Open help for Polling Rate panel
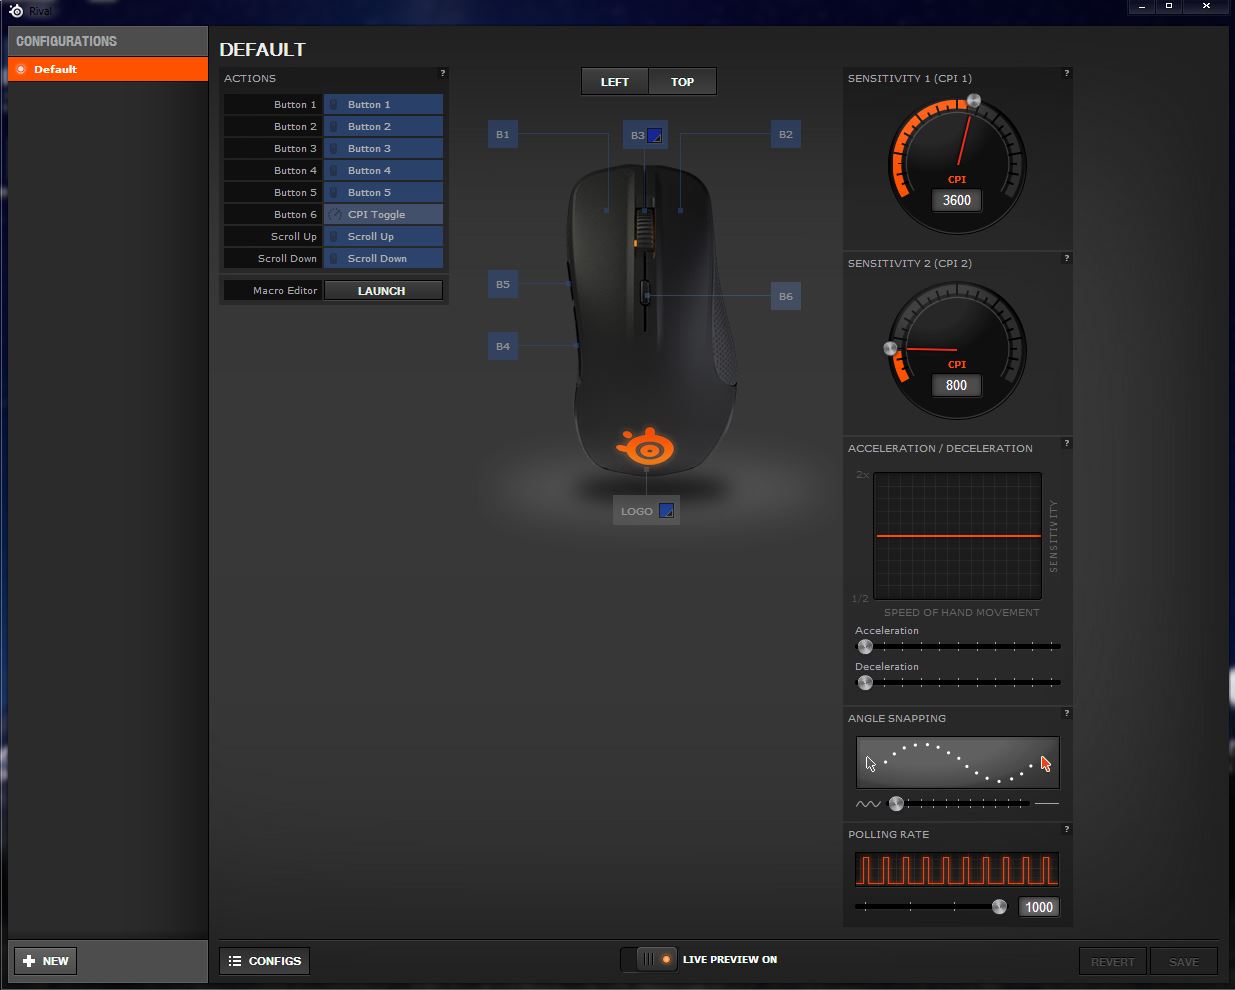 pos(1067,829)
